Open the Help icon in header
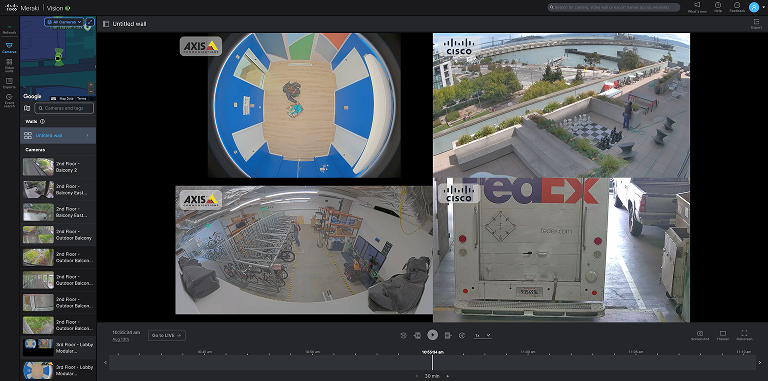The width and height of the screenshot is (768, 381). [718, 7]
